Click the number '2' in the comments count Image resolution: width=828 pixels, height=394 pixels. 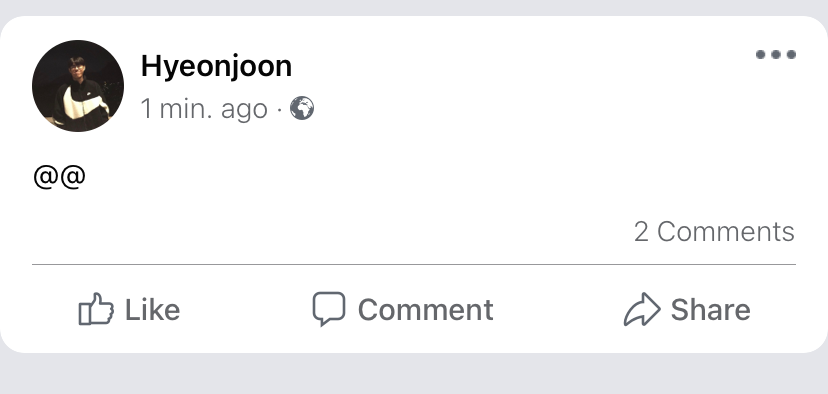[x=641, y=232]
